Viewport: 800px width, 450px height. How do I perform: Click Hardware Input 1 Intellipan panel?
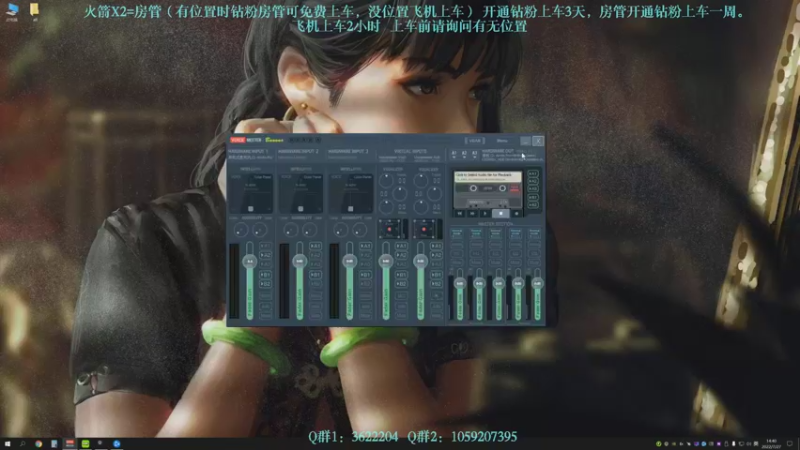(251, 193)
